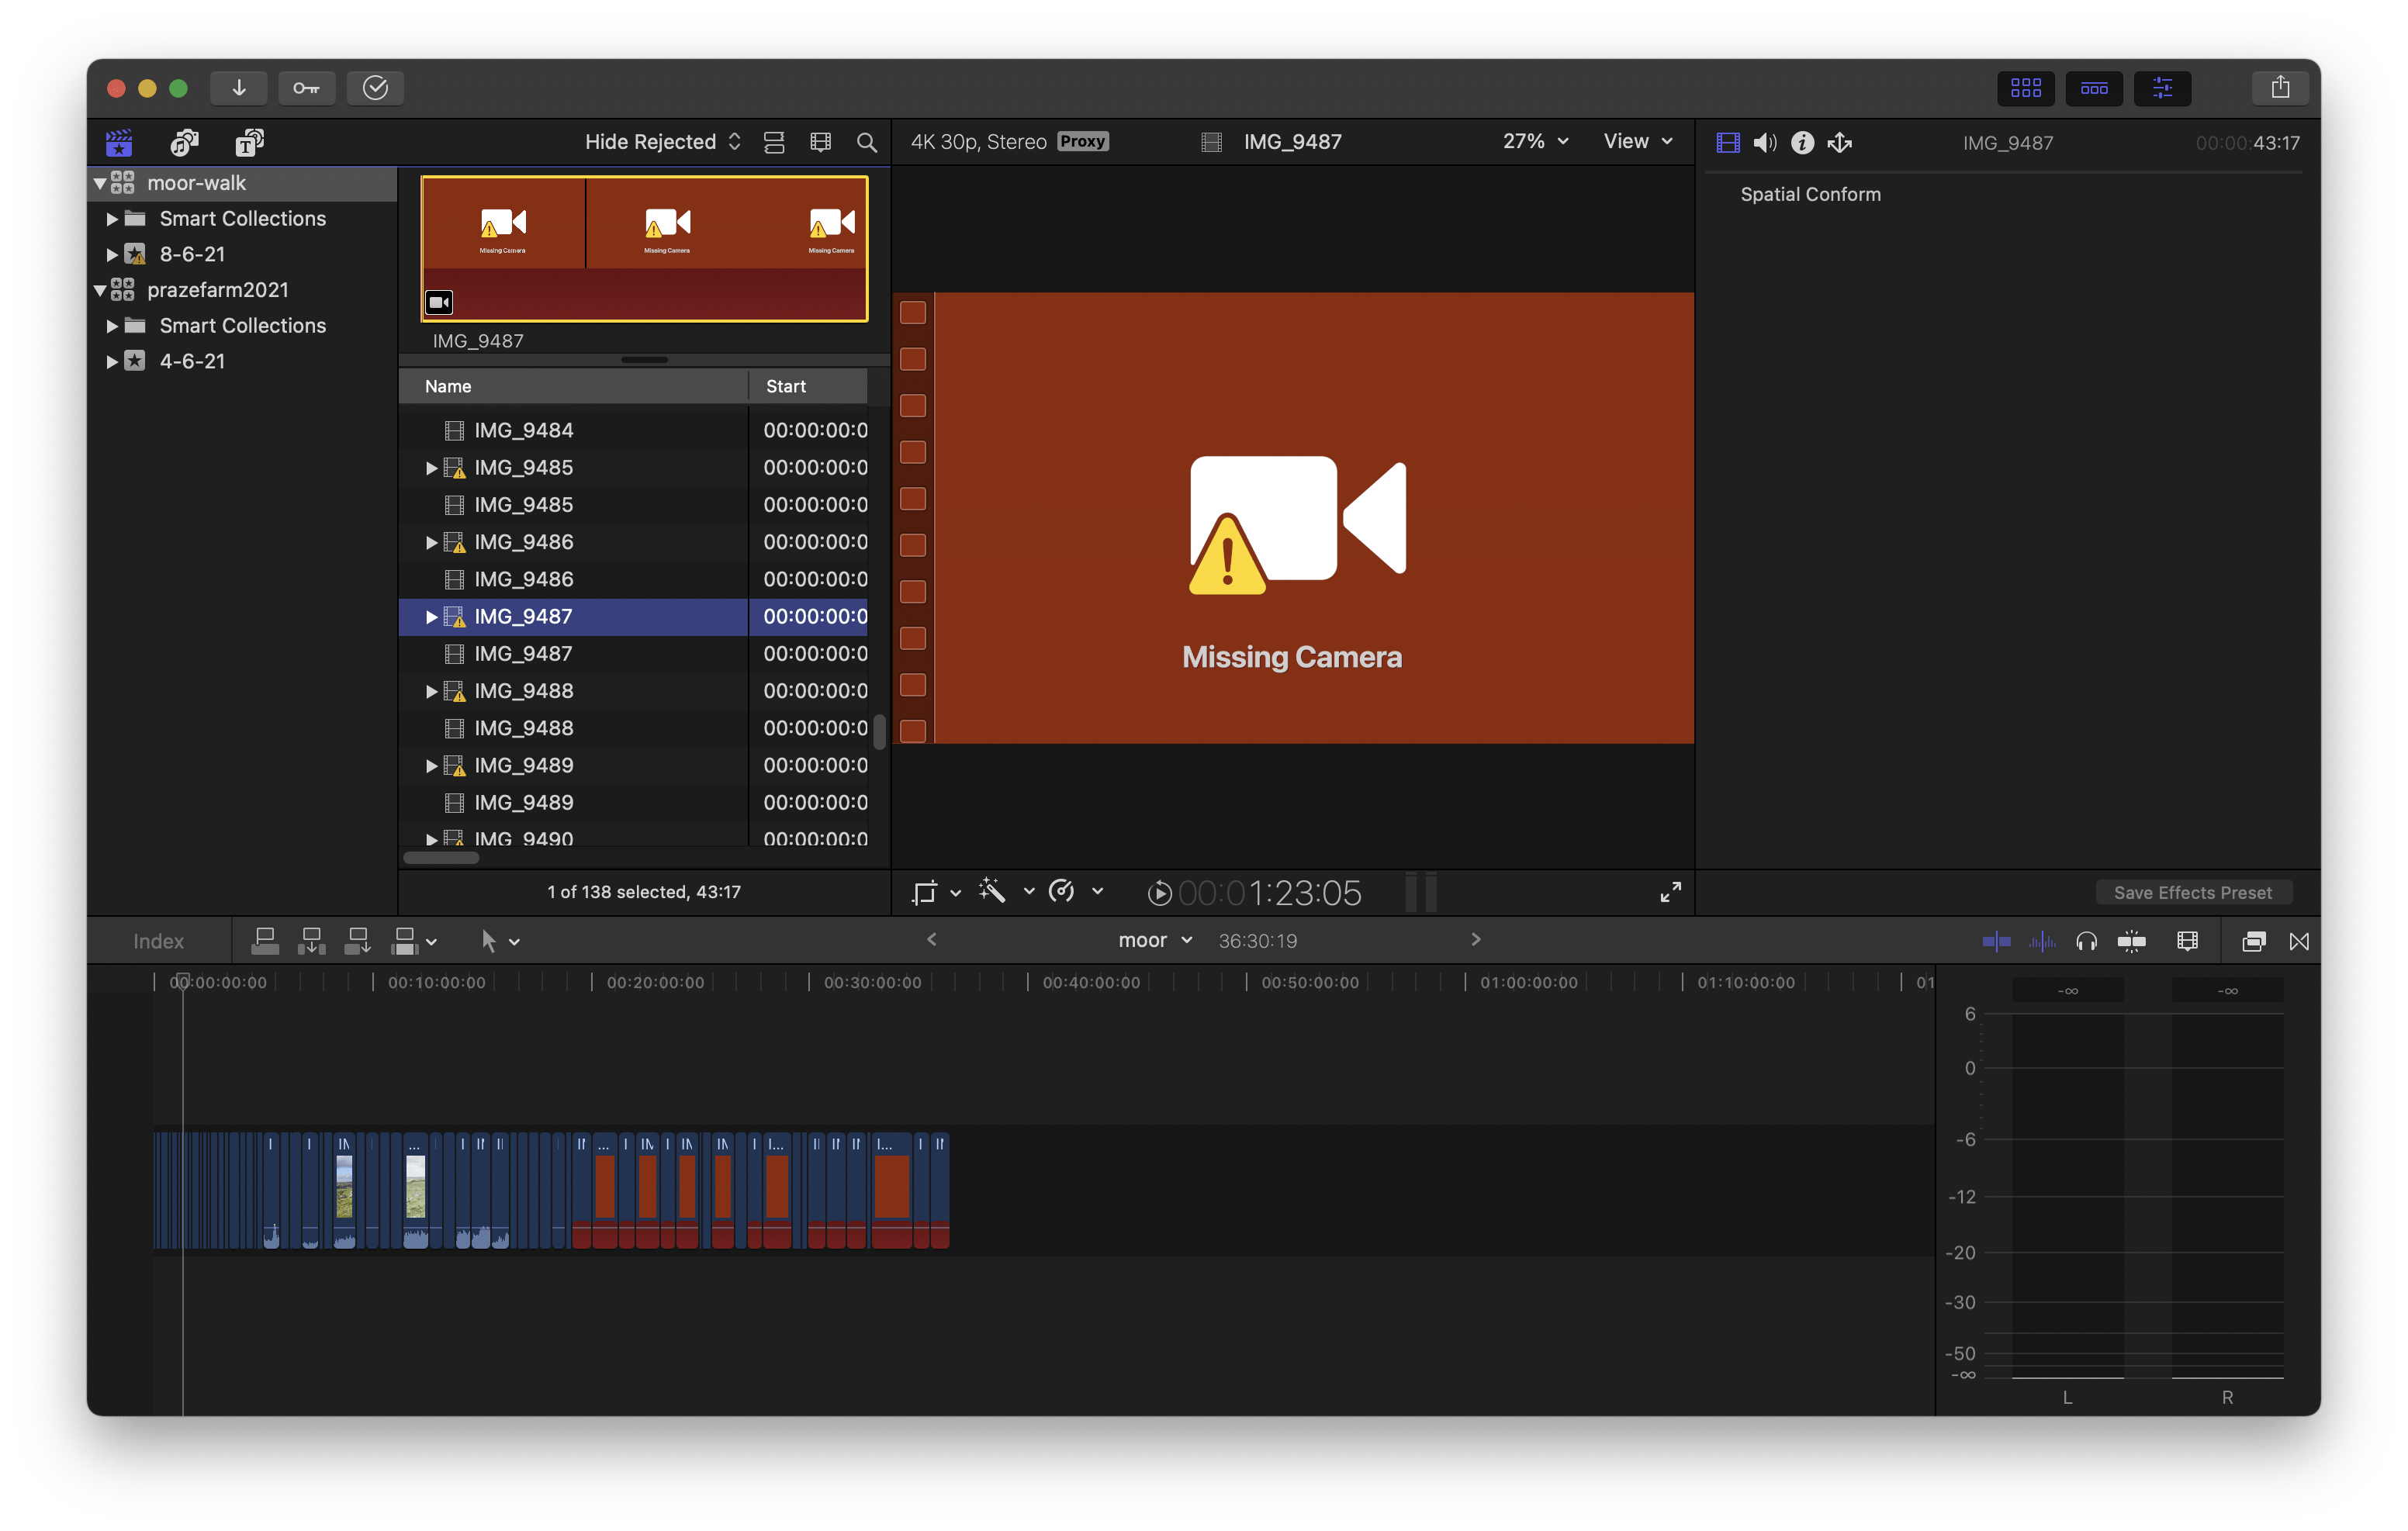Show Background Tasks checkmark button
The width and height of the screenshot is (2408, 1531).
point(375,88)
